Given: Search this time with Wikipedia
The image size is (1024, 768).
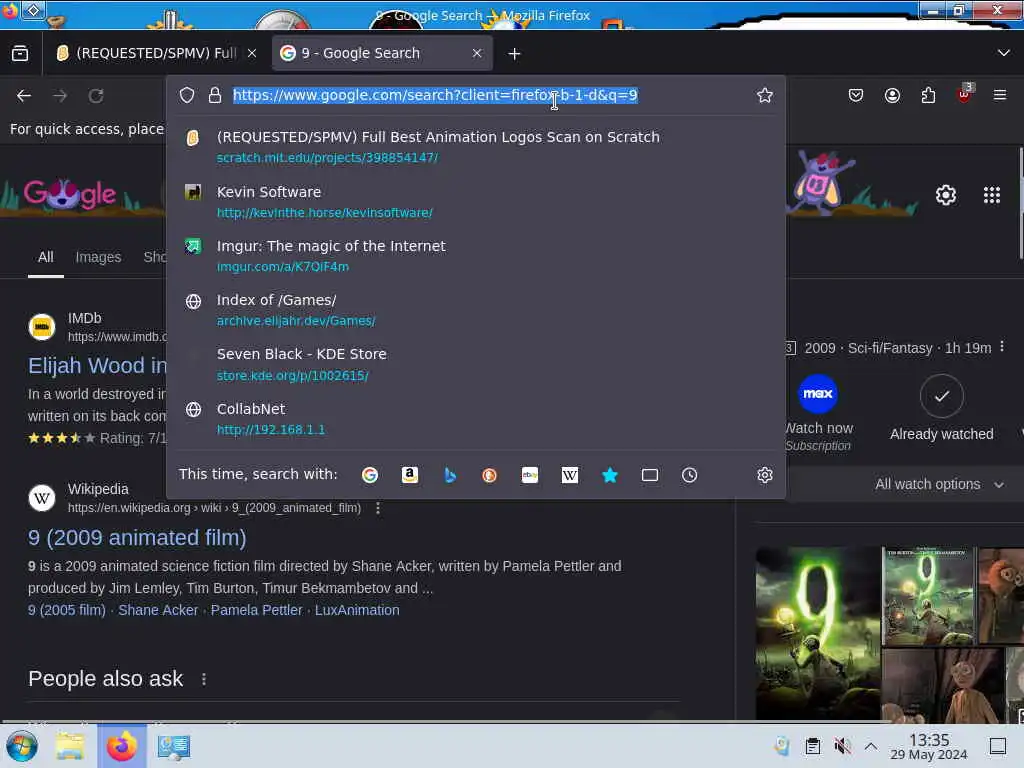Looking at the screenshot, I should (x=569, y=475).
